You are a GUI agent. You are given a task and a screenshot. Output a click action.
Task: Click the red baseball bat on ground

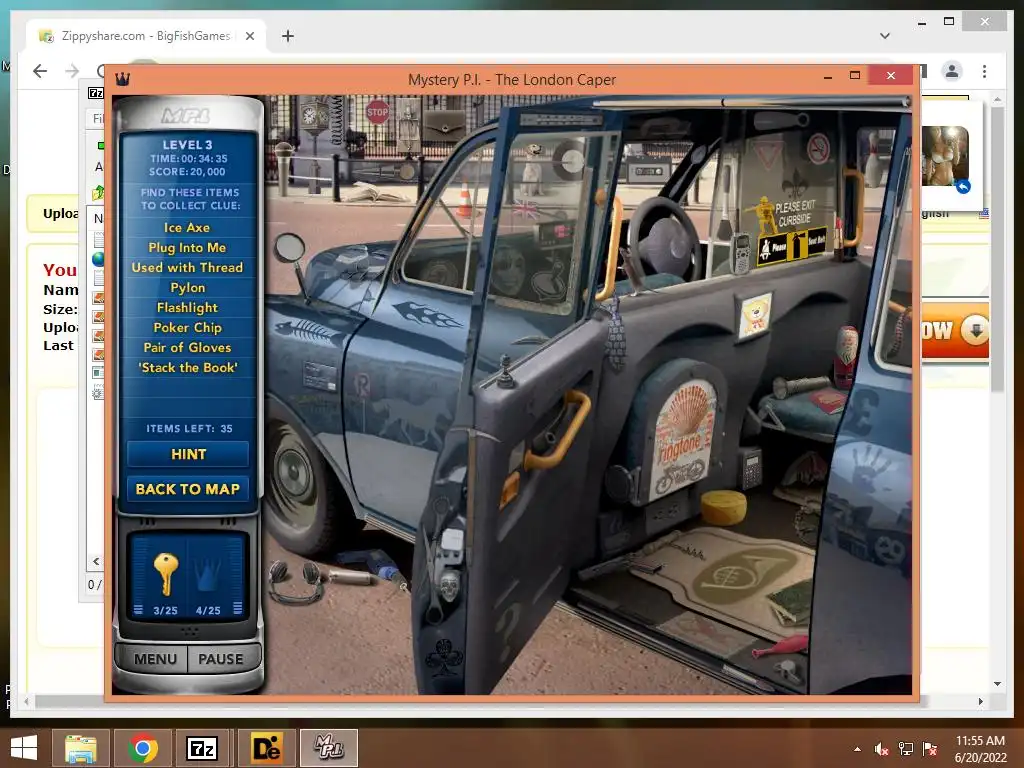coord(779,647)
